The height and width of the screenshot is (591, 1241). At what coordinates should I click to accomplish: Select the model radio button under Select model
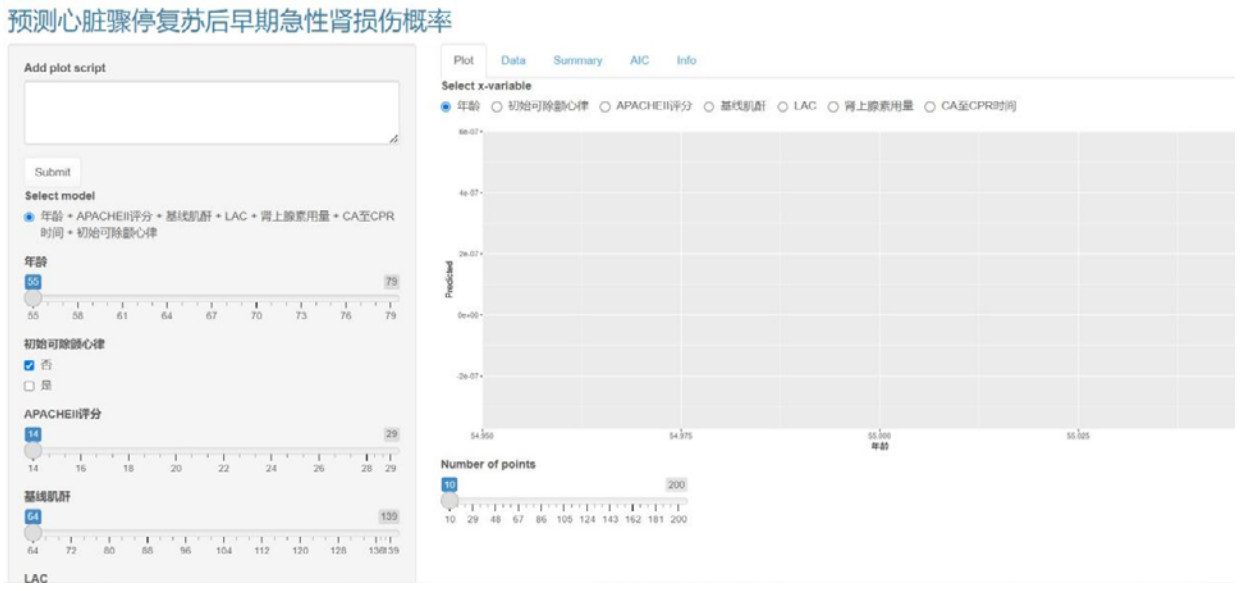(x=30, y=217)
